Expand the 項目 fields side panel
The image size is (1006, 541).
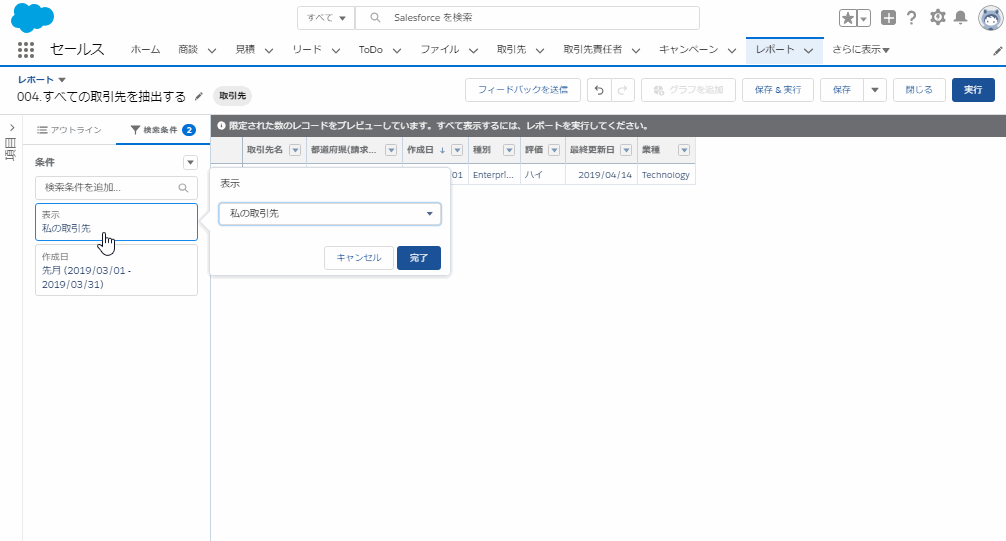[x=12, y=128]
